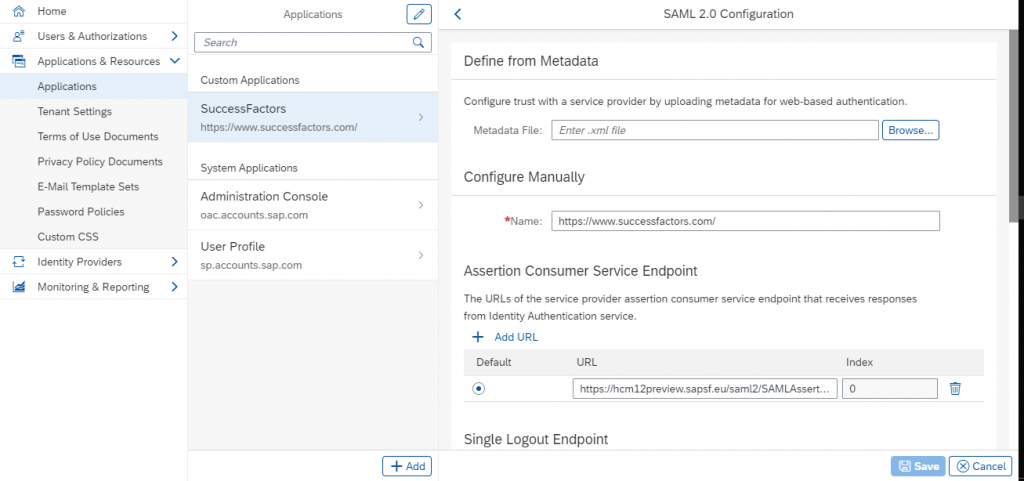Click the Users & Authorizations icon

19,37
